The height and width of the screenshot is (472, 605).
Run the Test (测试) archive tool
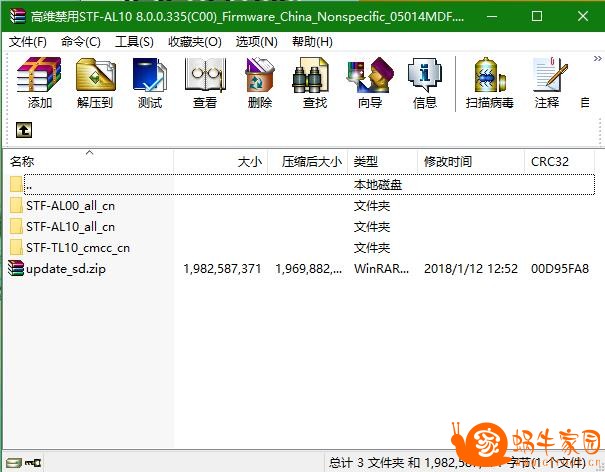[x=150, y=83]
